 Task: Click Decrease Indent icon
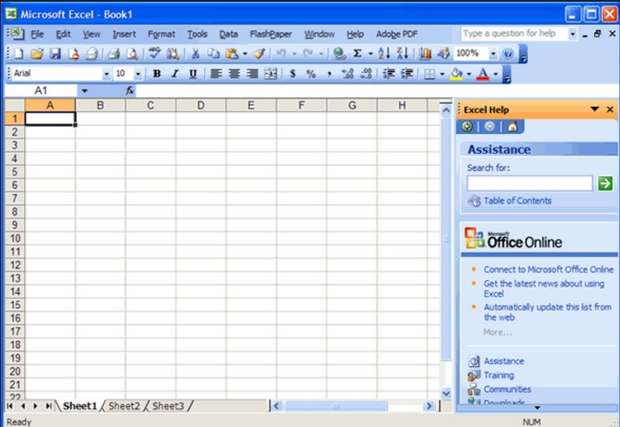click(389, 74)
